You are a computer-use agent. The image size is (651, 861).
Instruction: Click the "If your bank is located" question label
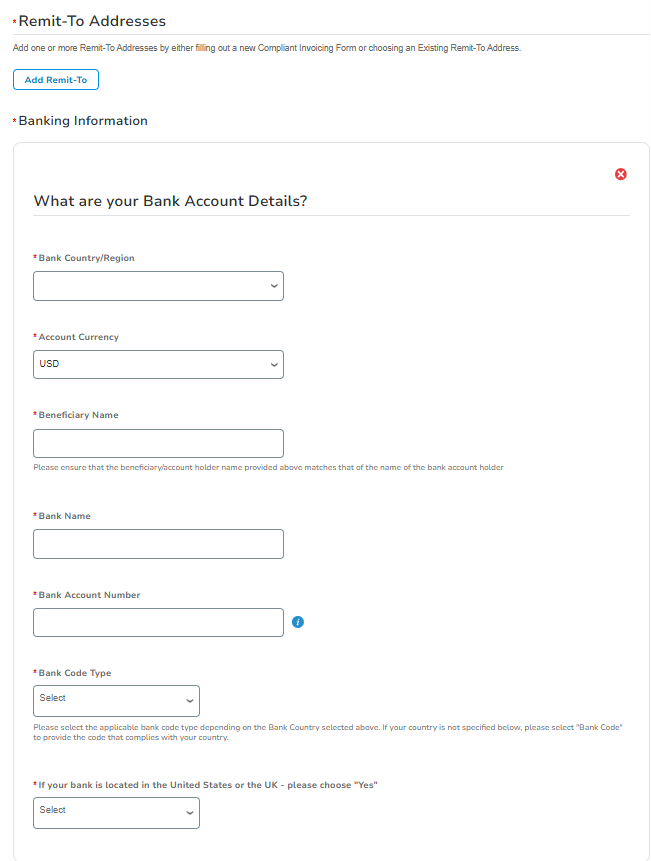(208, 785)
